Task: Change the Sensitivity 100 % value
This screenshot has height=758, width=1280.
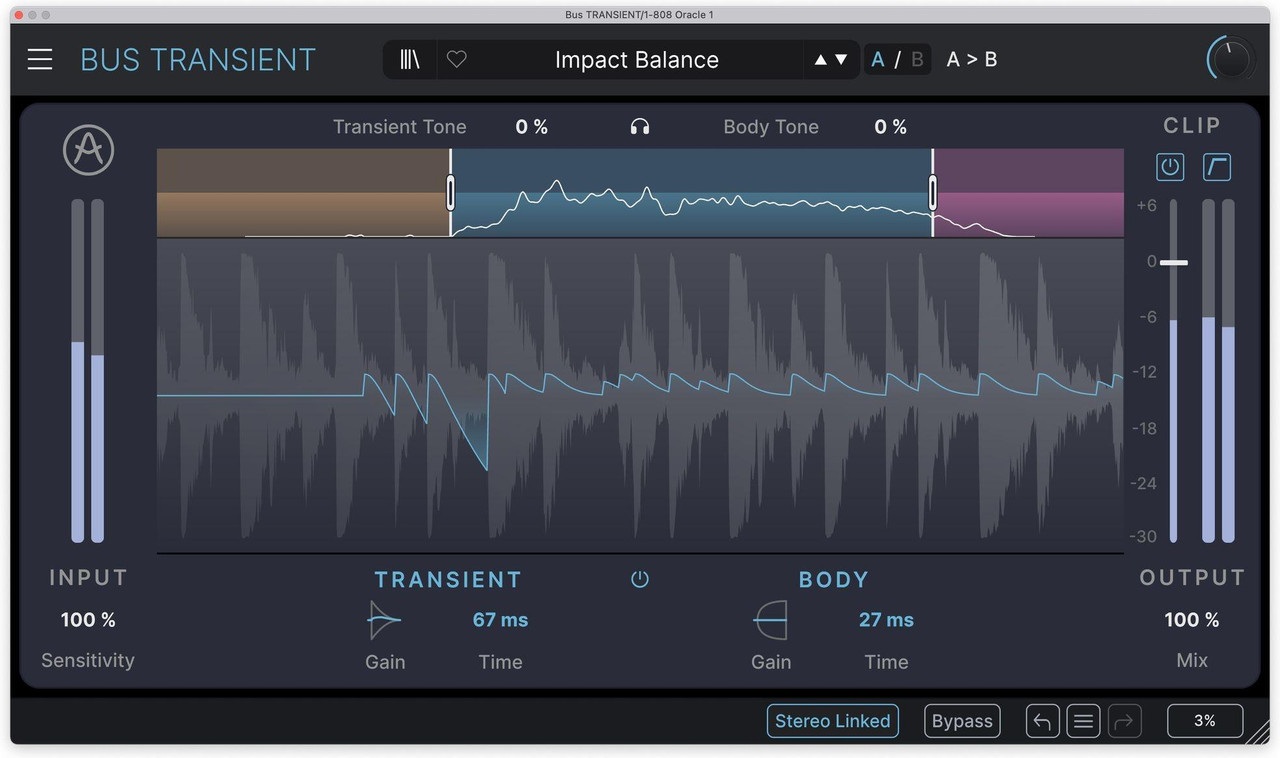Action: coord(88,620)
